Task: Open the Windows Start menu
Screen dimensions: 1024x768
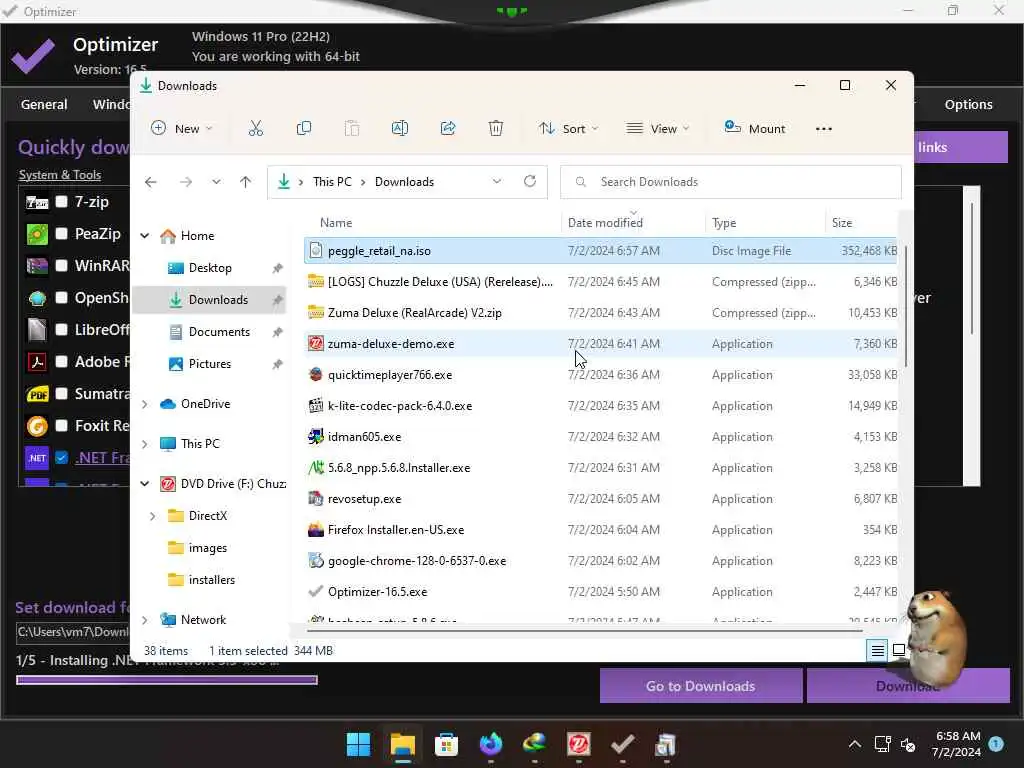Action: point(359,744)
